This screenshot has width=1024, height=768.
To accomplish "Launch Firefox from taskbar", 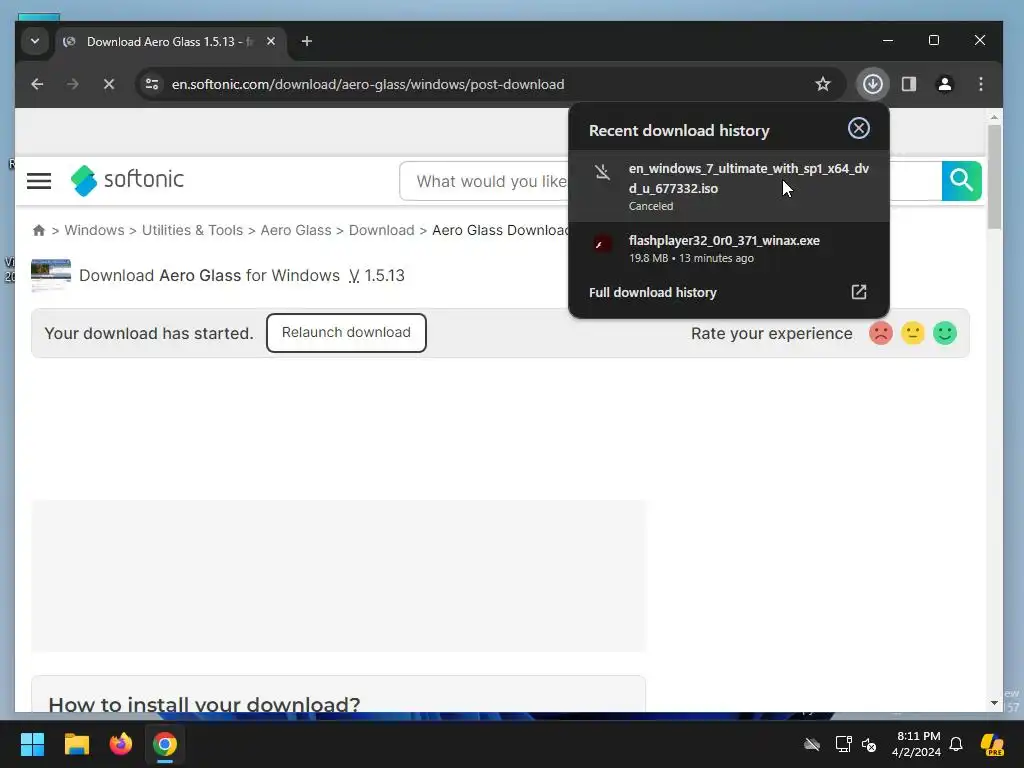I will (121, 744).
